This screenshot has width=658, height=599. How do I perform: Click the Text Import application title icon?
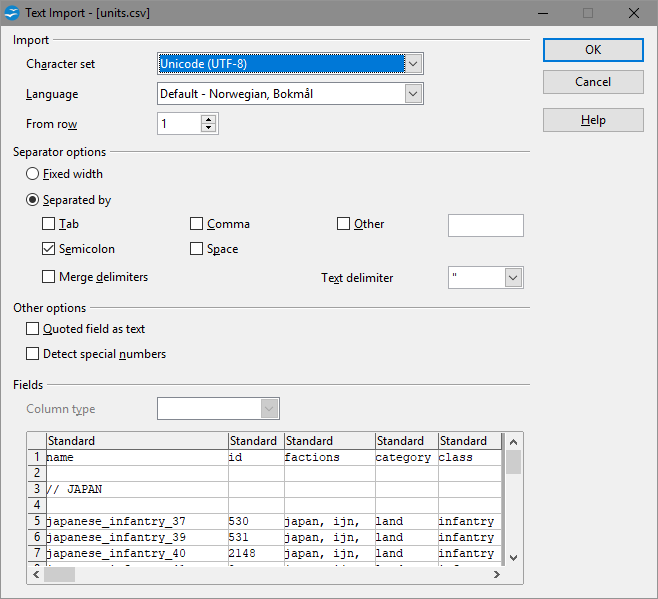[x=12, y=13]
